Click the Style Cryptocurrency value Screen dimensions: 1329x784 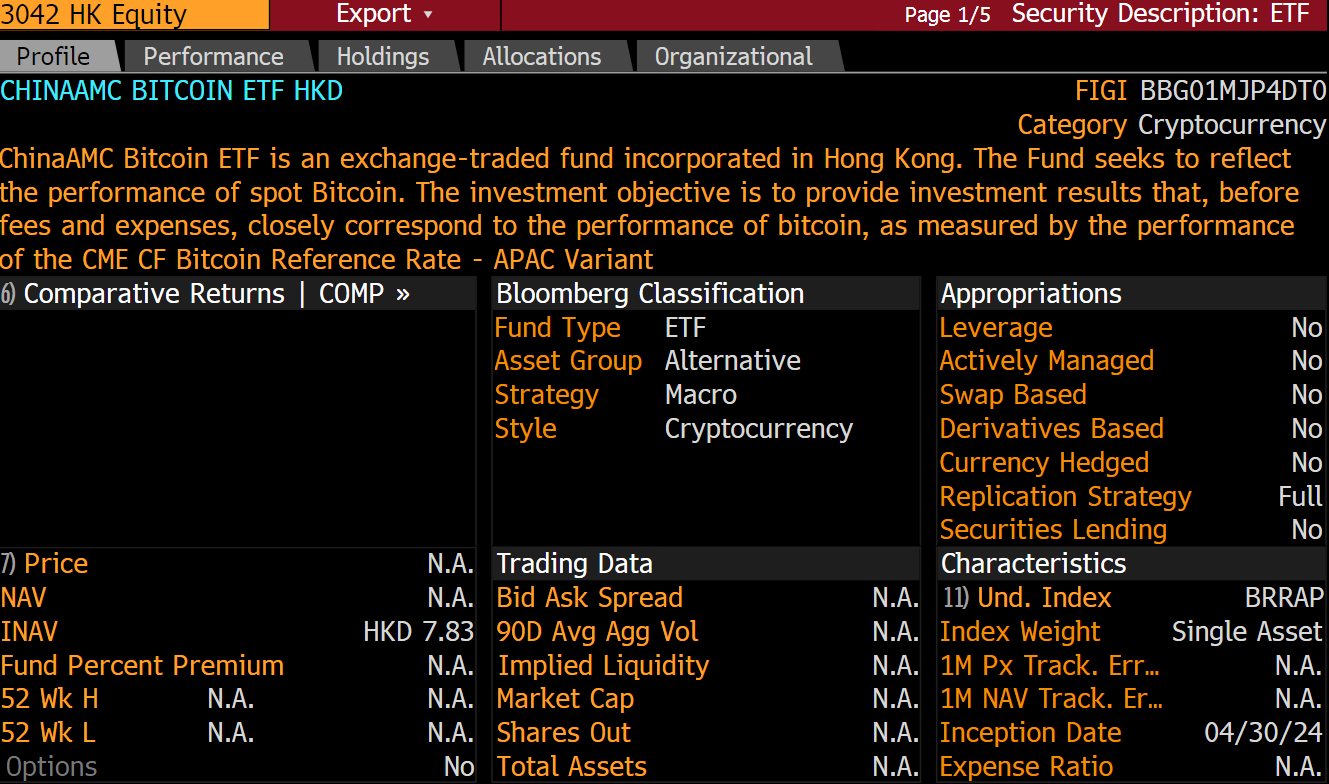(x=759, y=429)
